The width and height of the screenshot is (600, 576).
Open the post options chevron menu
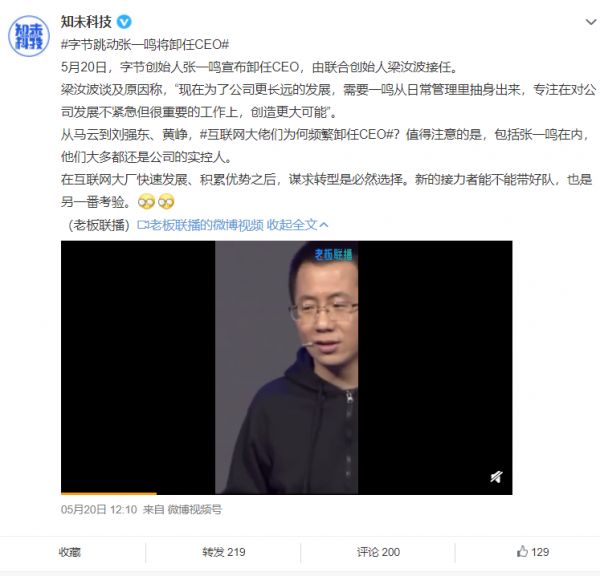(x=591, y=22)
